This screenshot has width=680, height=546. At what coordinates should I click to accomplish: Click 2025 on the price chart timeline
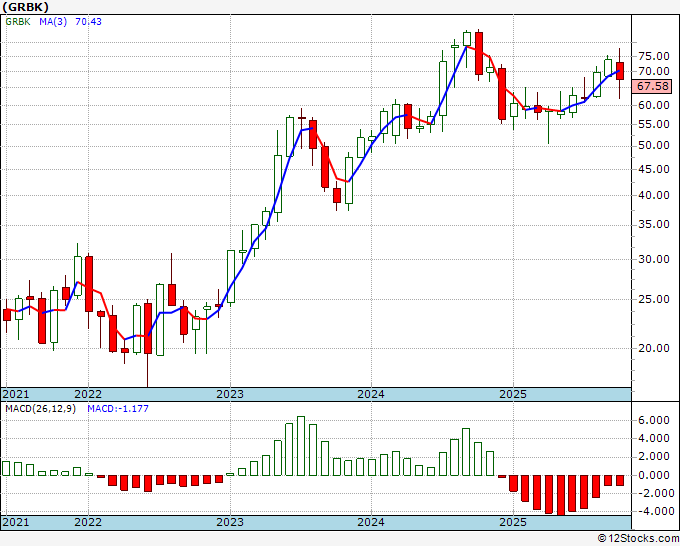pyautogui.click(x=513, y=394)
